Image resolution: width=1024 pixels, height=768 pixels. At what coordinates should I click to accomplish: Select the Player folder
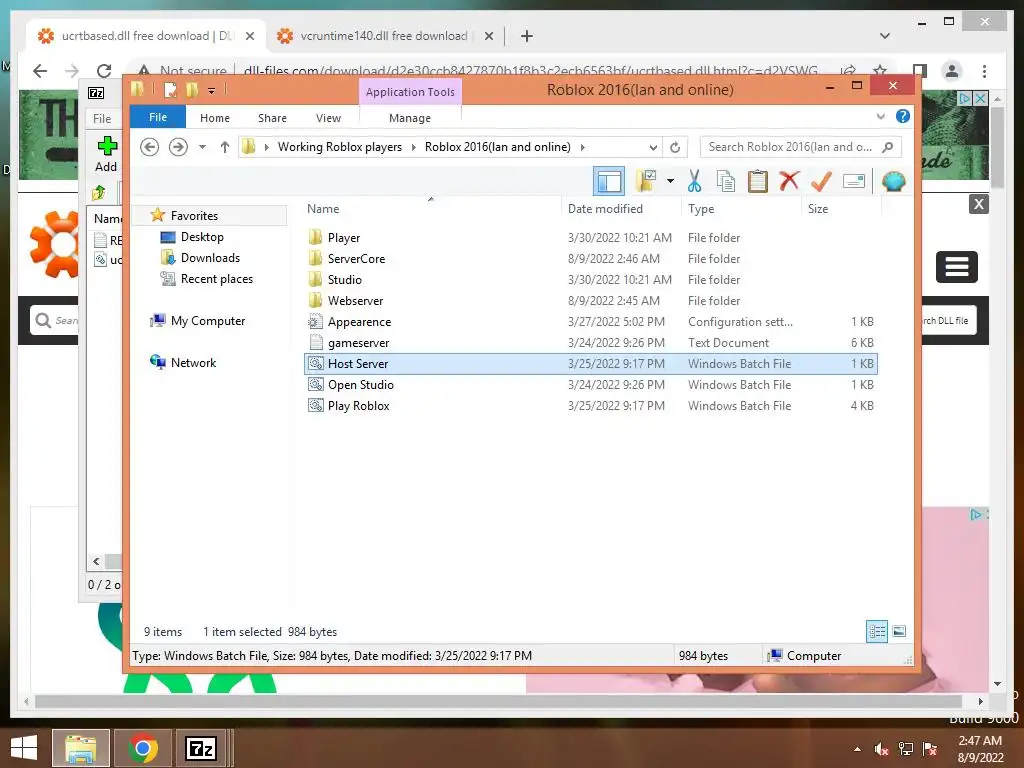(590, 238)
